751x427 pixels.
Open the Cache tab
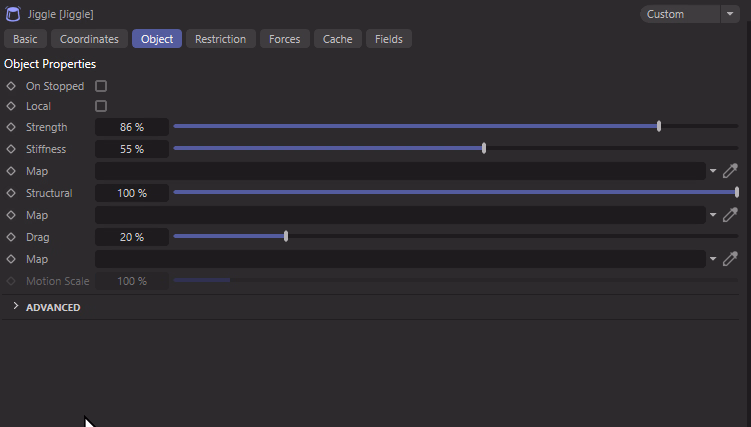337,39
